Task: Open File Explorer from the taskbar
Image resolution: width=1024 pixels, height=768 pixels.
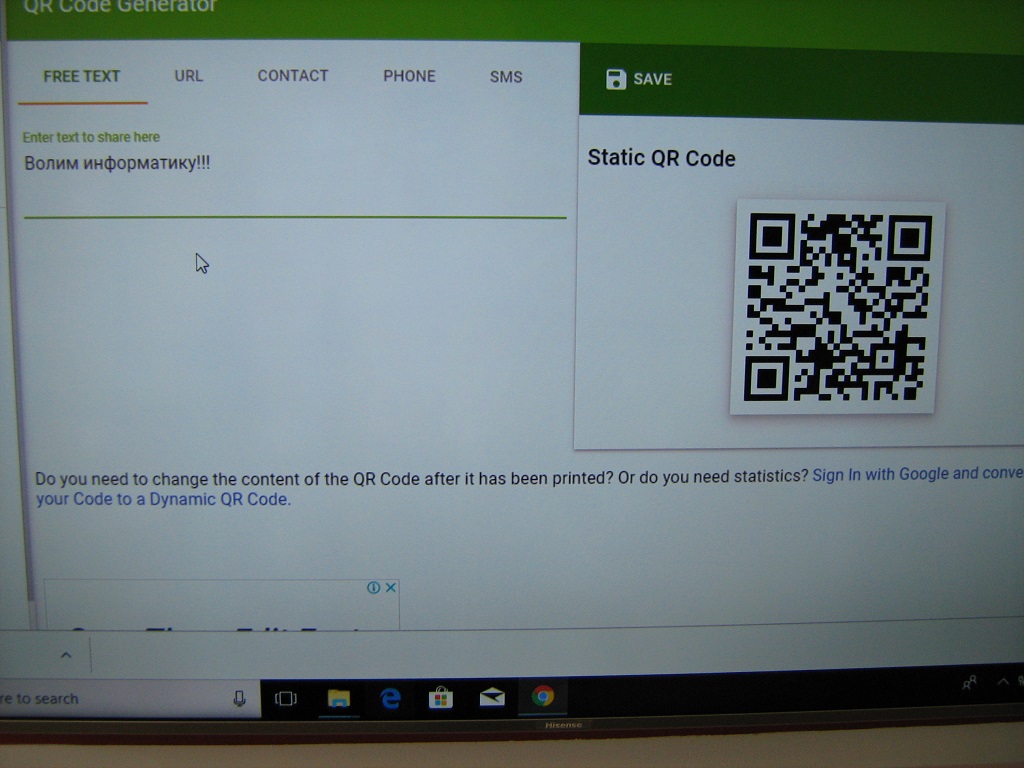Action: (x=339, y=698)
